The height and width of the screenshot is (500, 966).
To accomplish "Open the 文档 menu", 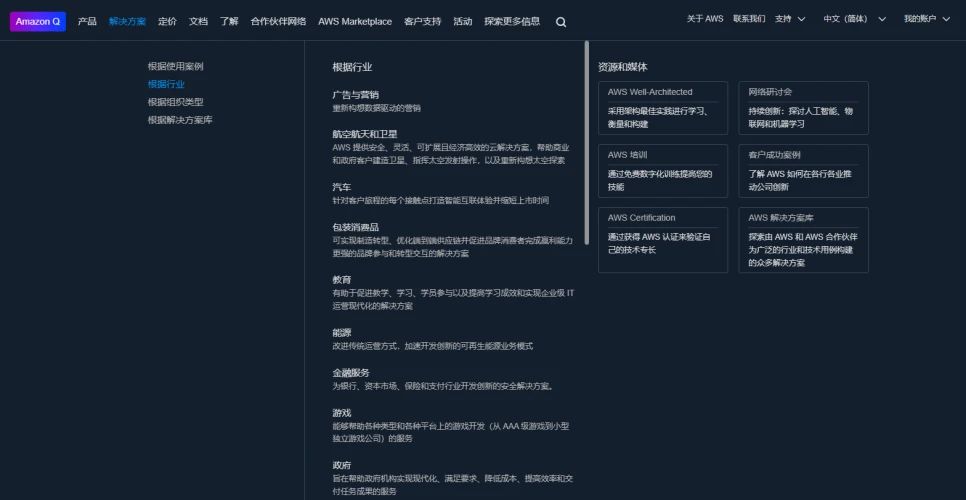I will pos(198,22).
